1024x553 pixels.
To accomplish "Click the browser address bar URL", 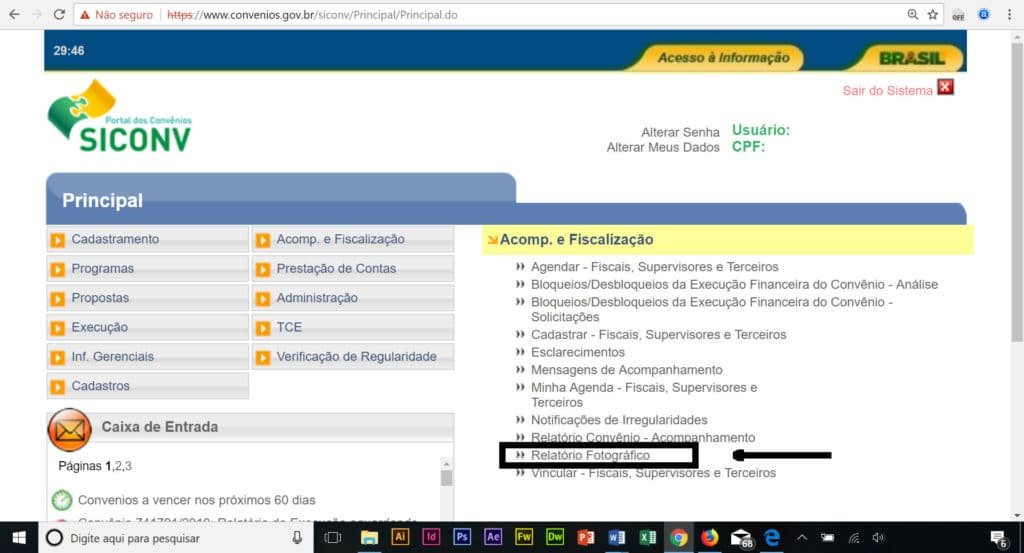I will (312, 14).
